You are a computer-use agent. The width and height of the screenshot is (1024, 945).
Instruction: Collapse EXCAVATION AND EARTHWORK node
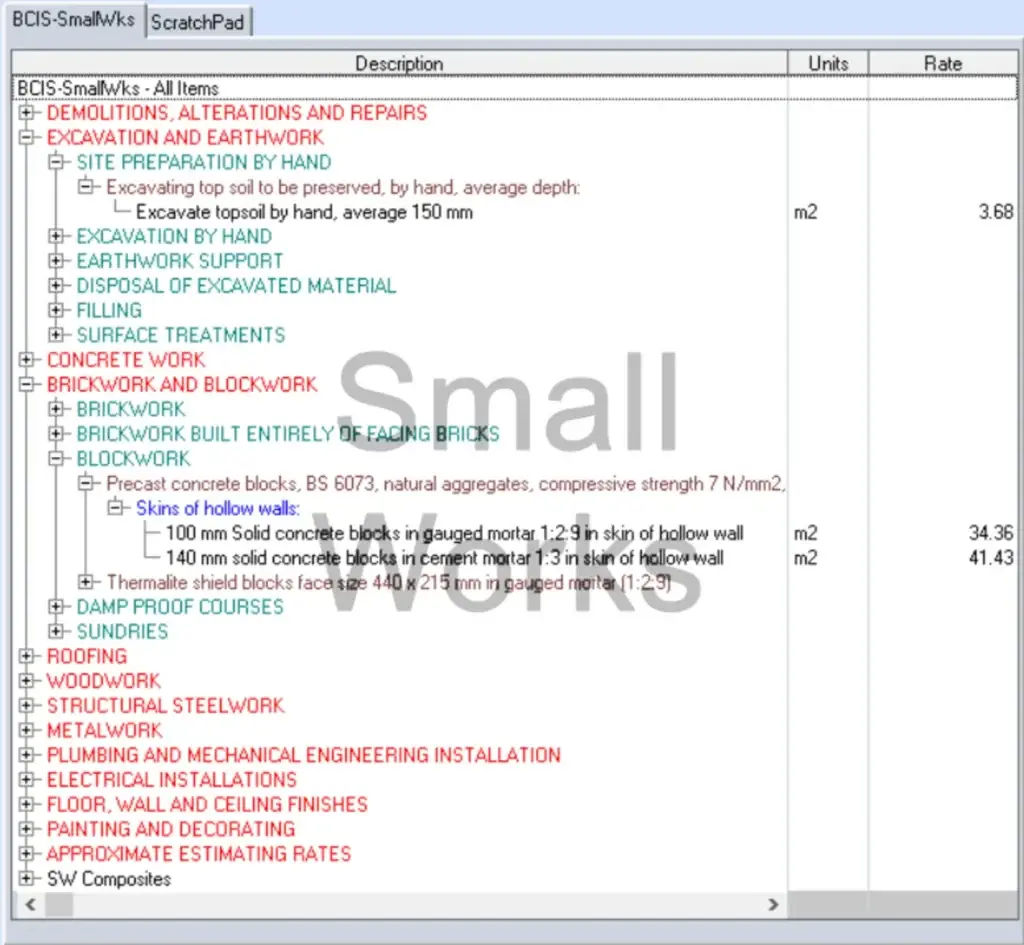coord(26,137)
